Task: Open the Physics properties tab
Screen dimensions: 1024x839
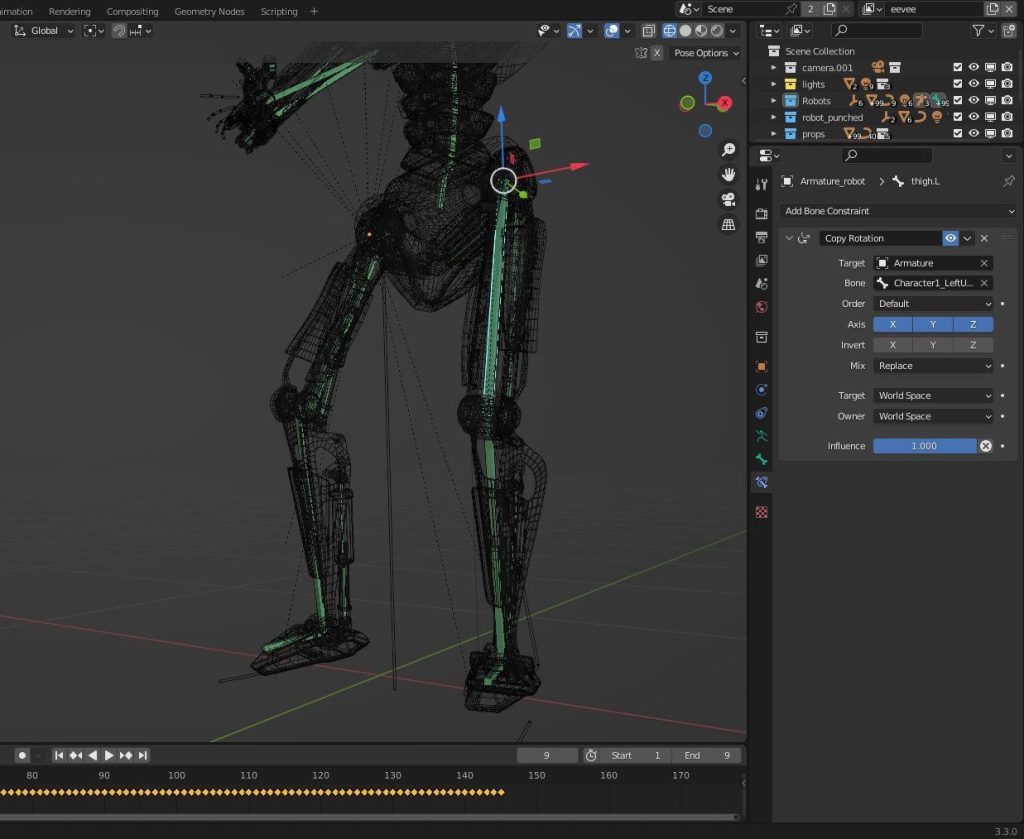Action: tap(761, 390)
